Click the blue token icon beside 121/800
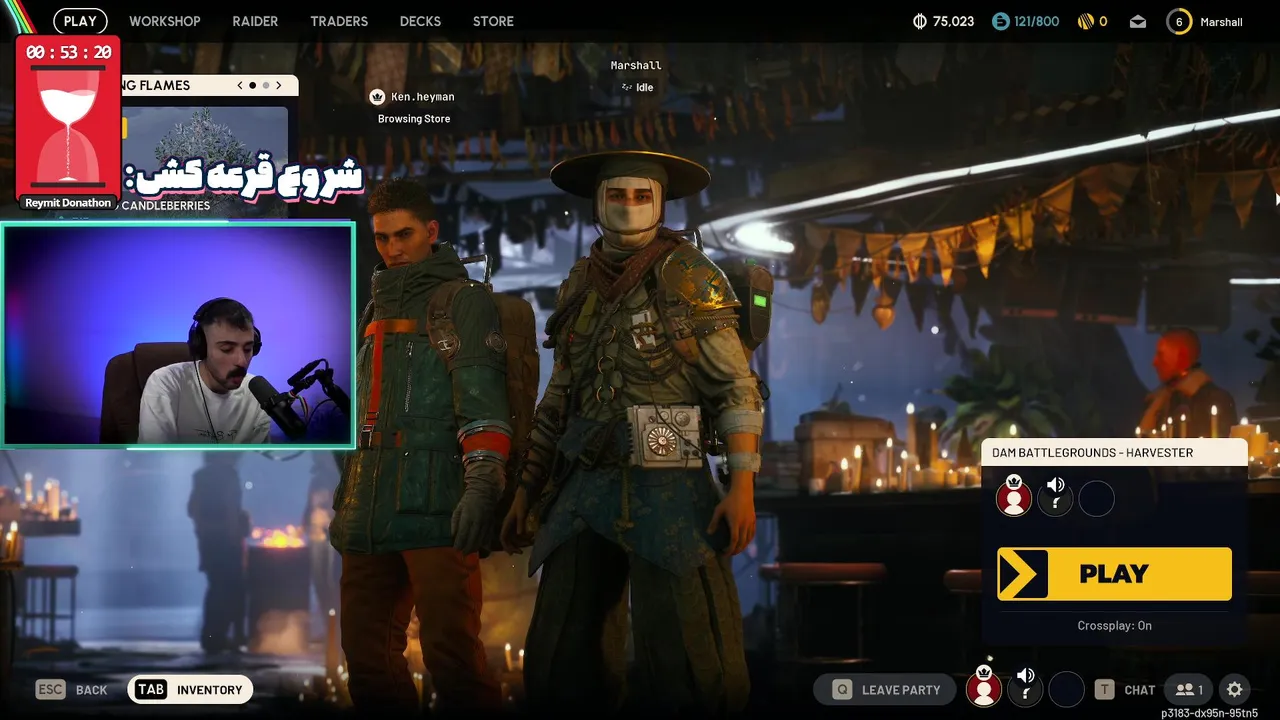The image size is (1280, 720). pos(1000,21)
